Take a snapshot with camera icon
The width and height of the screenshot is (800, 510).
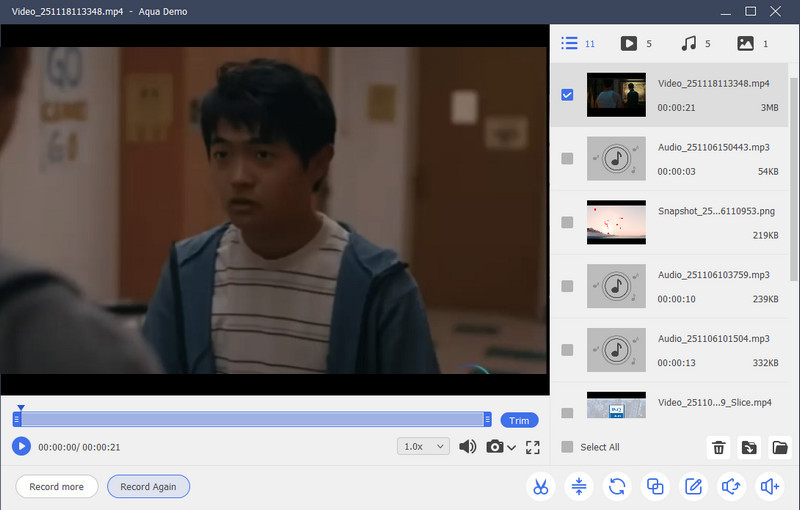[x=494, y=447]
